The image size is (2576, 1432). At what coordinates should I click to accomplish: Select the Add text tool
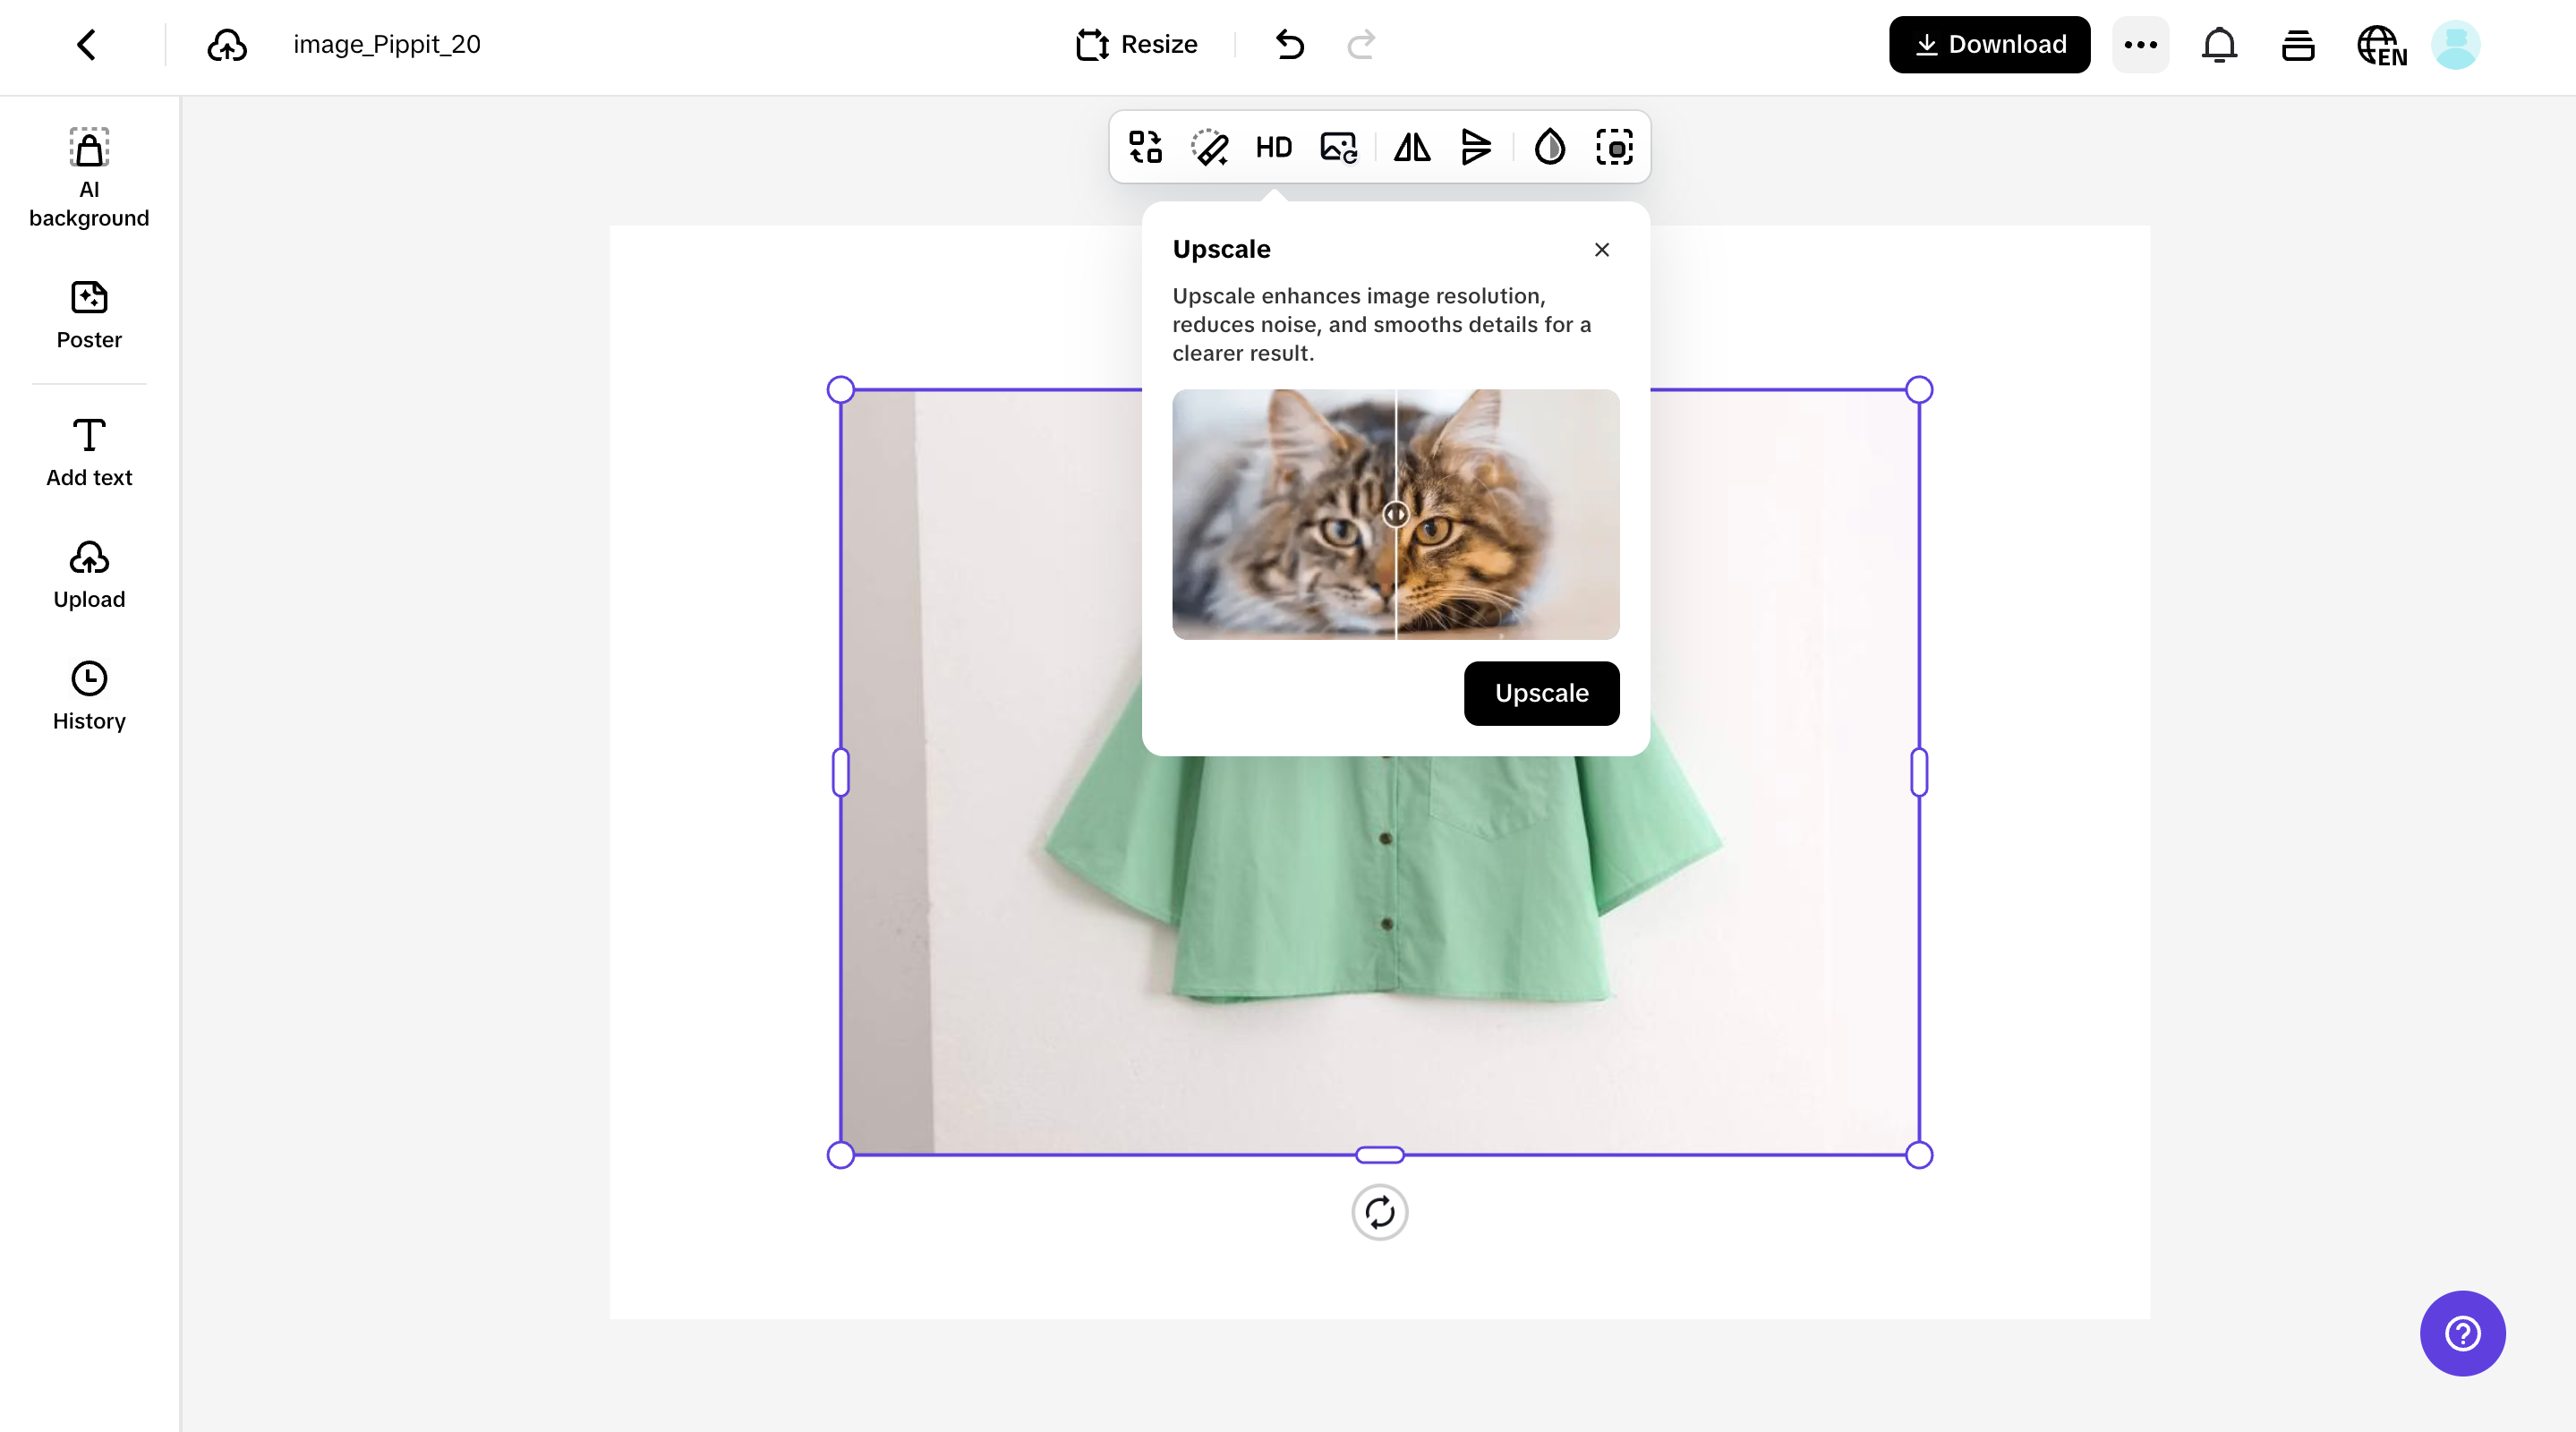click(88, 452)
